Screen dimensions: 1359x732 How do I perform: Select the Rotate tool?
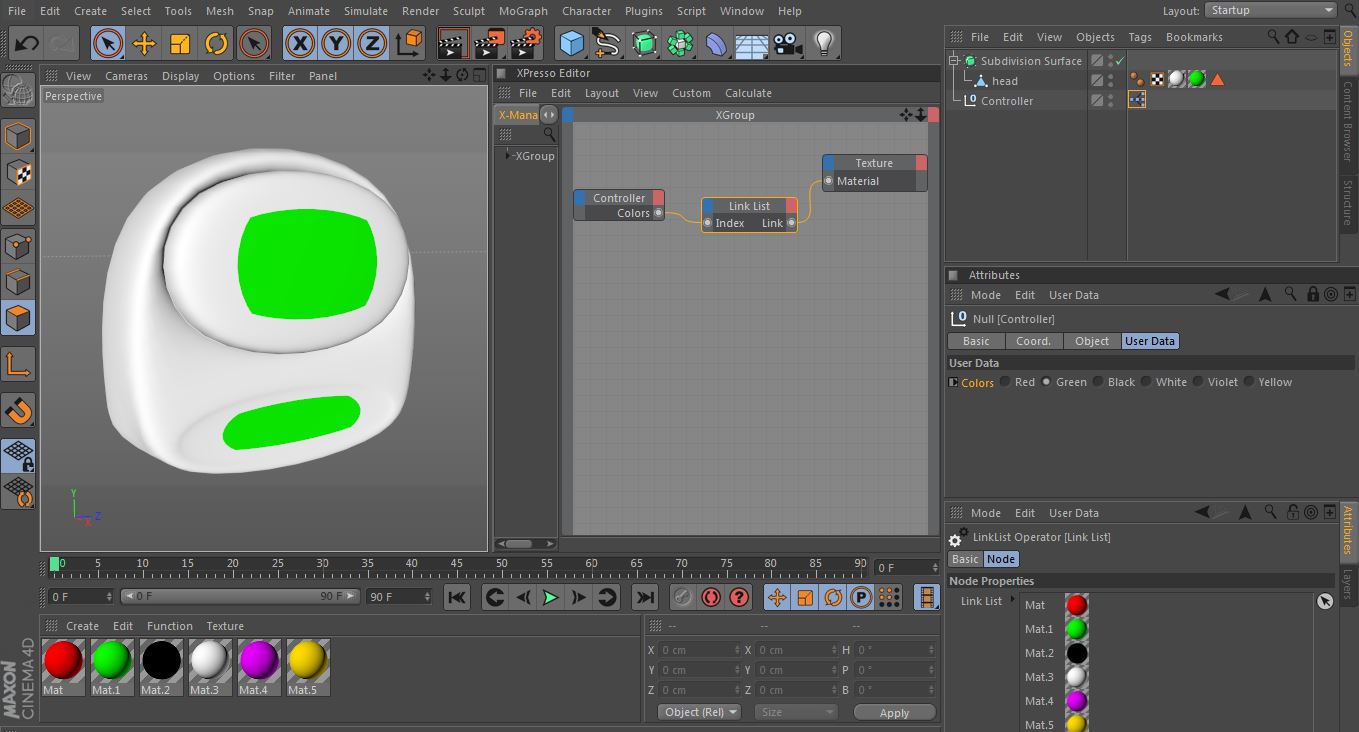[216, 44]
